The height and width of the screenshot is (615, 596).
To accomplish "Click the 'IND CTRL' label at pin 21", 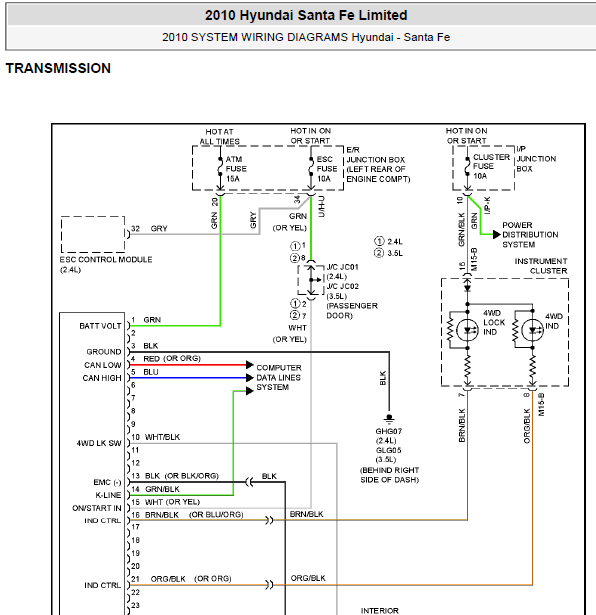I will tap(103, 585).
